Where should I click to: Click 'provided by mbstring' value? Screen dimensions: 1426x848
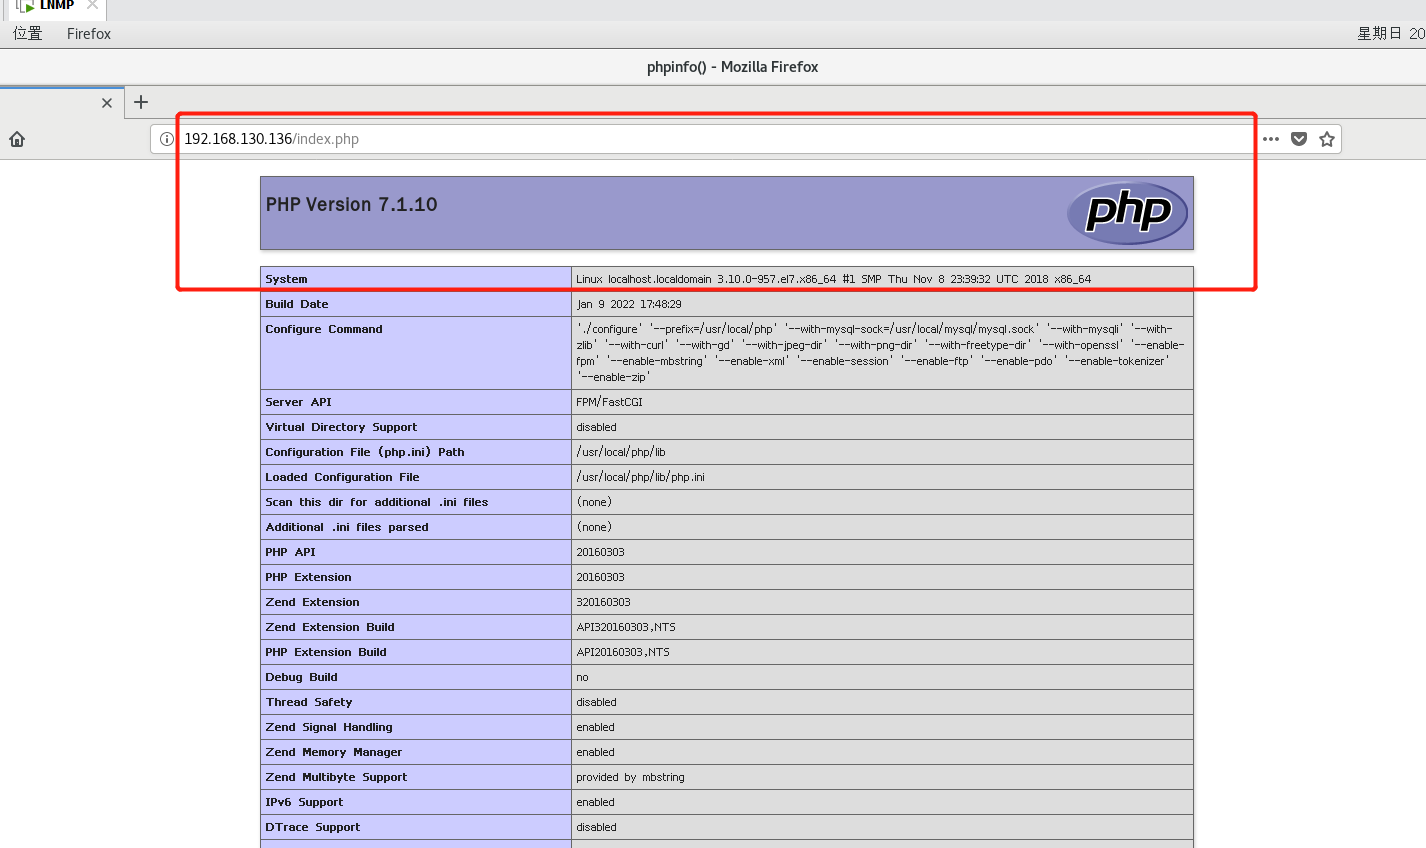coord(630,777)
